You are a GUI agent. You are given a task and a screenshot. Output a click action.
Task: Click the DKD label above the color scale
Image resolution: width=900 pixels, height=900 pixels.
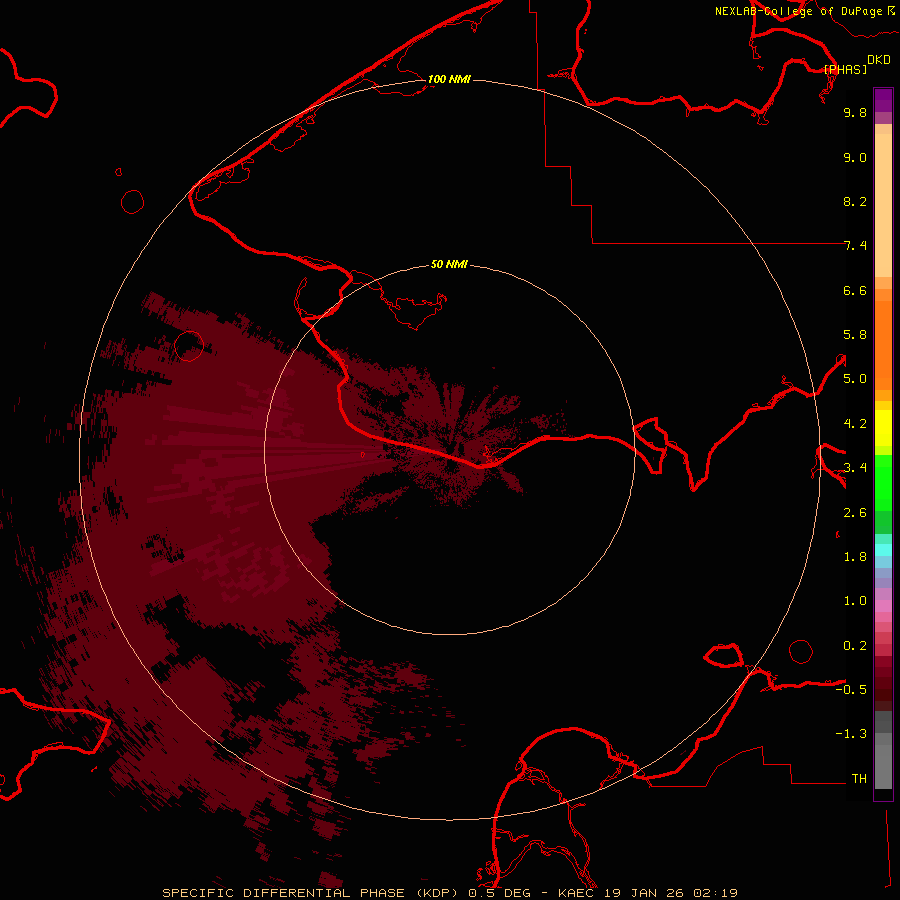(x=879, y=60)
